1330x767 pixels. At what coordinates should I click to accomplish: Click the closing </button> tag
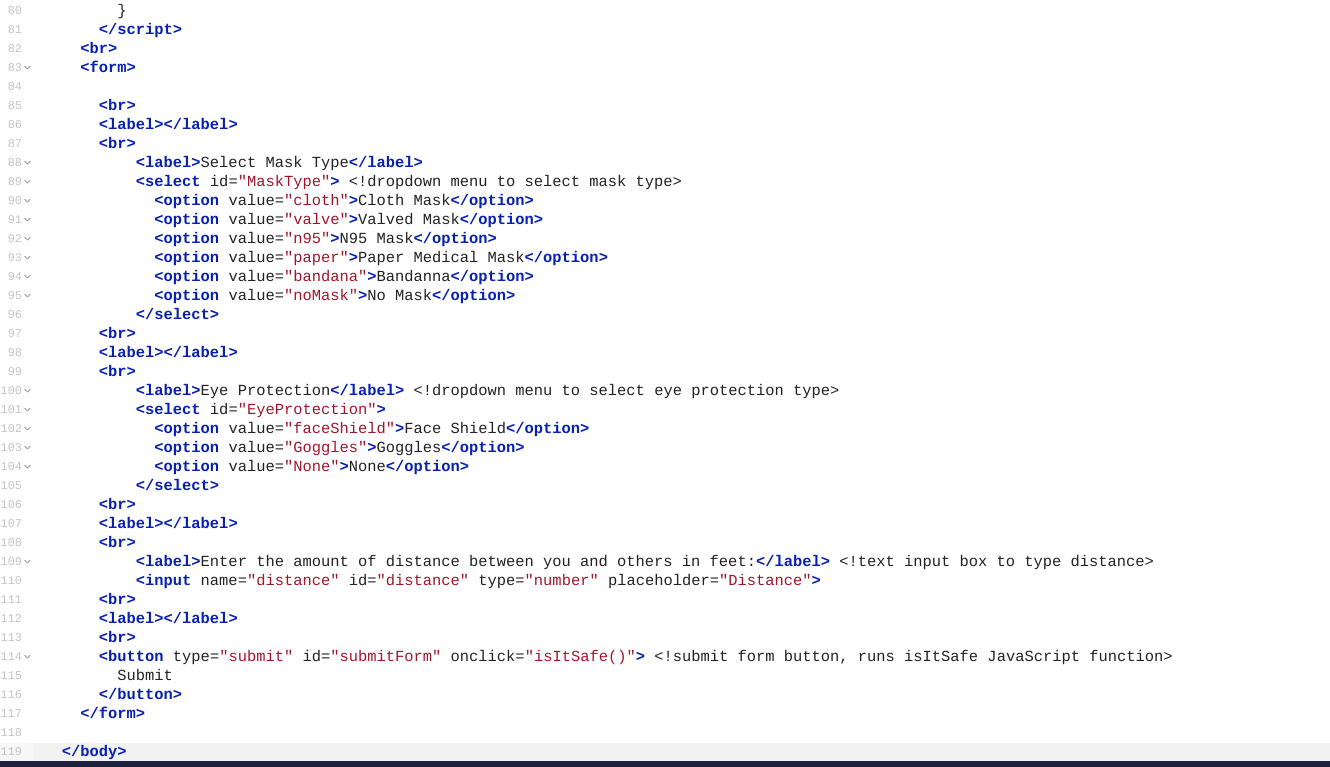[x=140, y=695]
